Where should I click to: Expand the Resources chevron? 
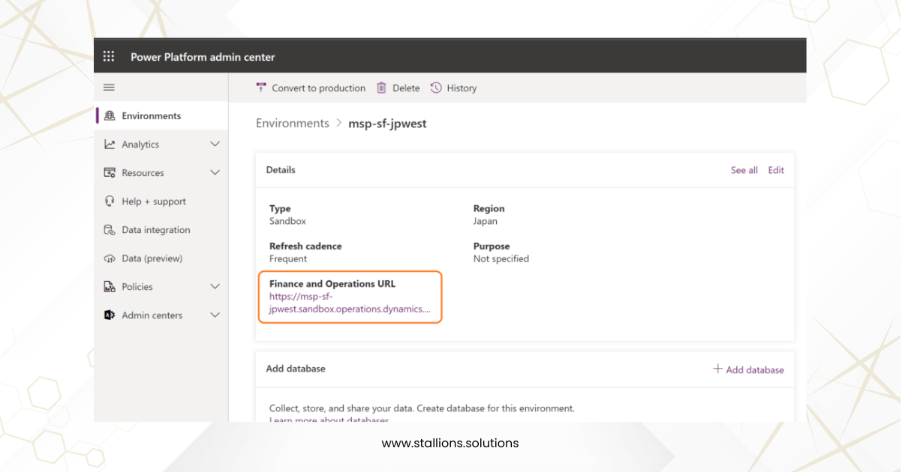tap(214, 173)
